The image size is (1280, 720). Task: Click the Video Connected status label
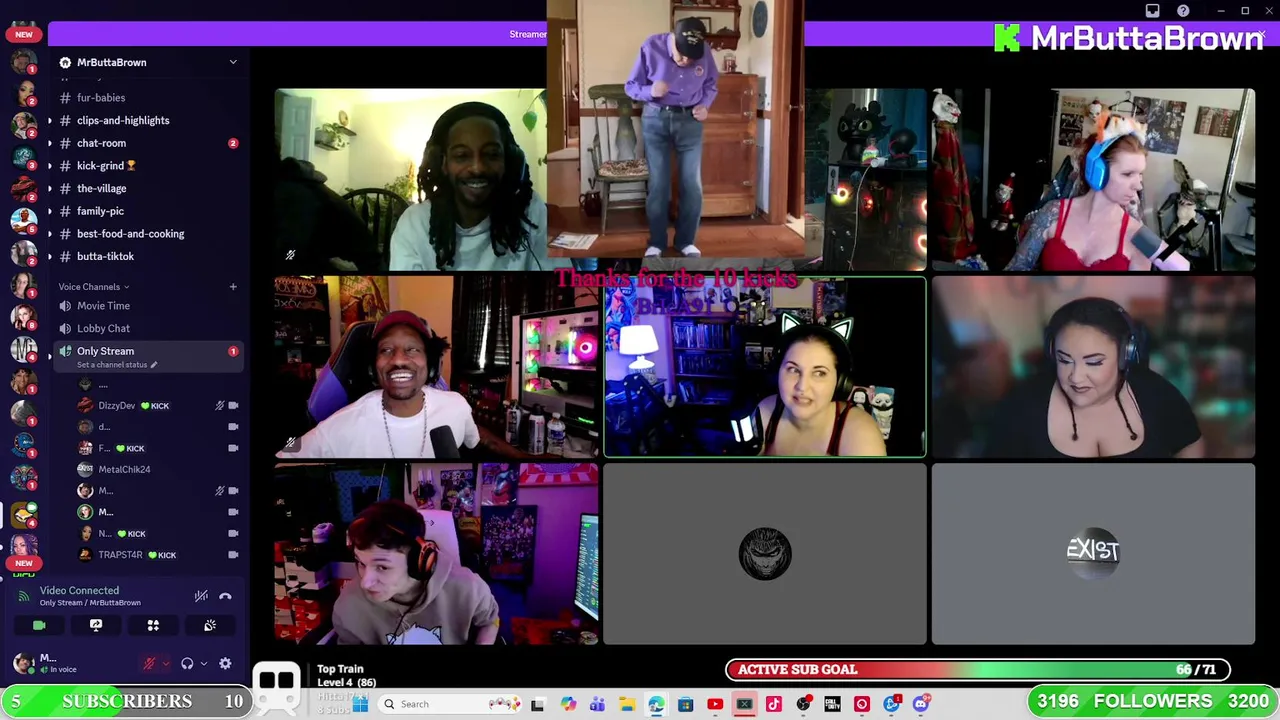point(79,591)
